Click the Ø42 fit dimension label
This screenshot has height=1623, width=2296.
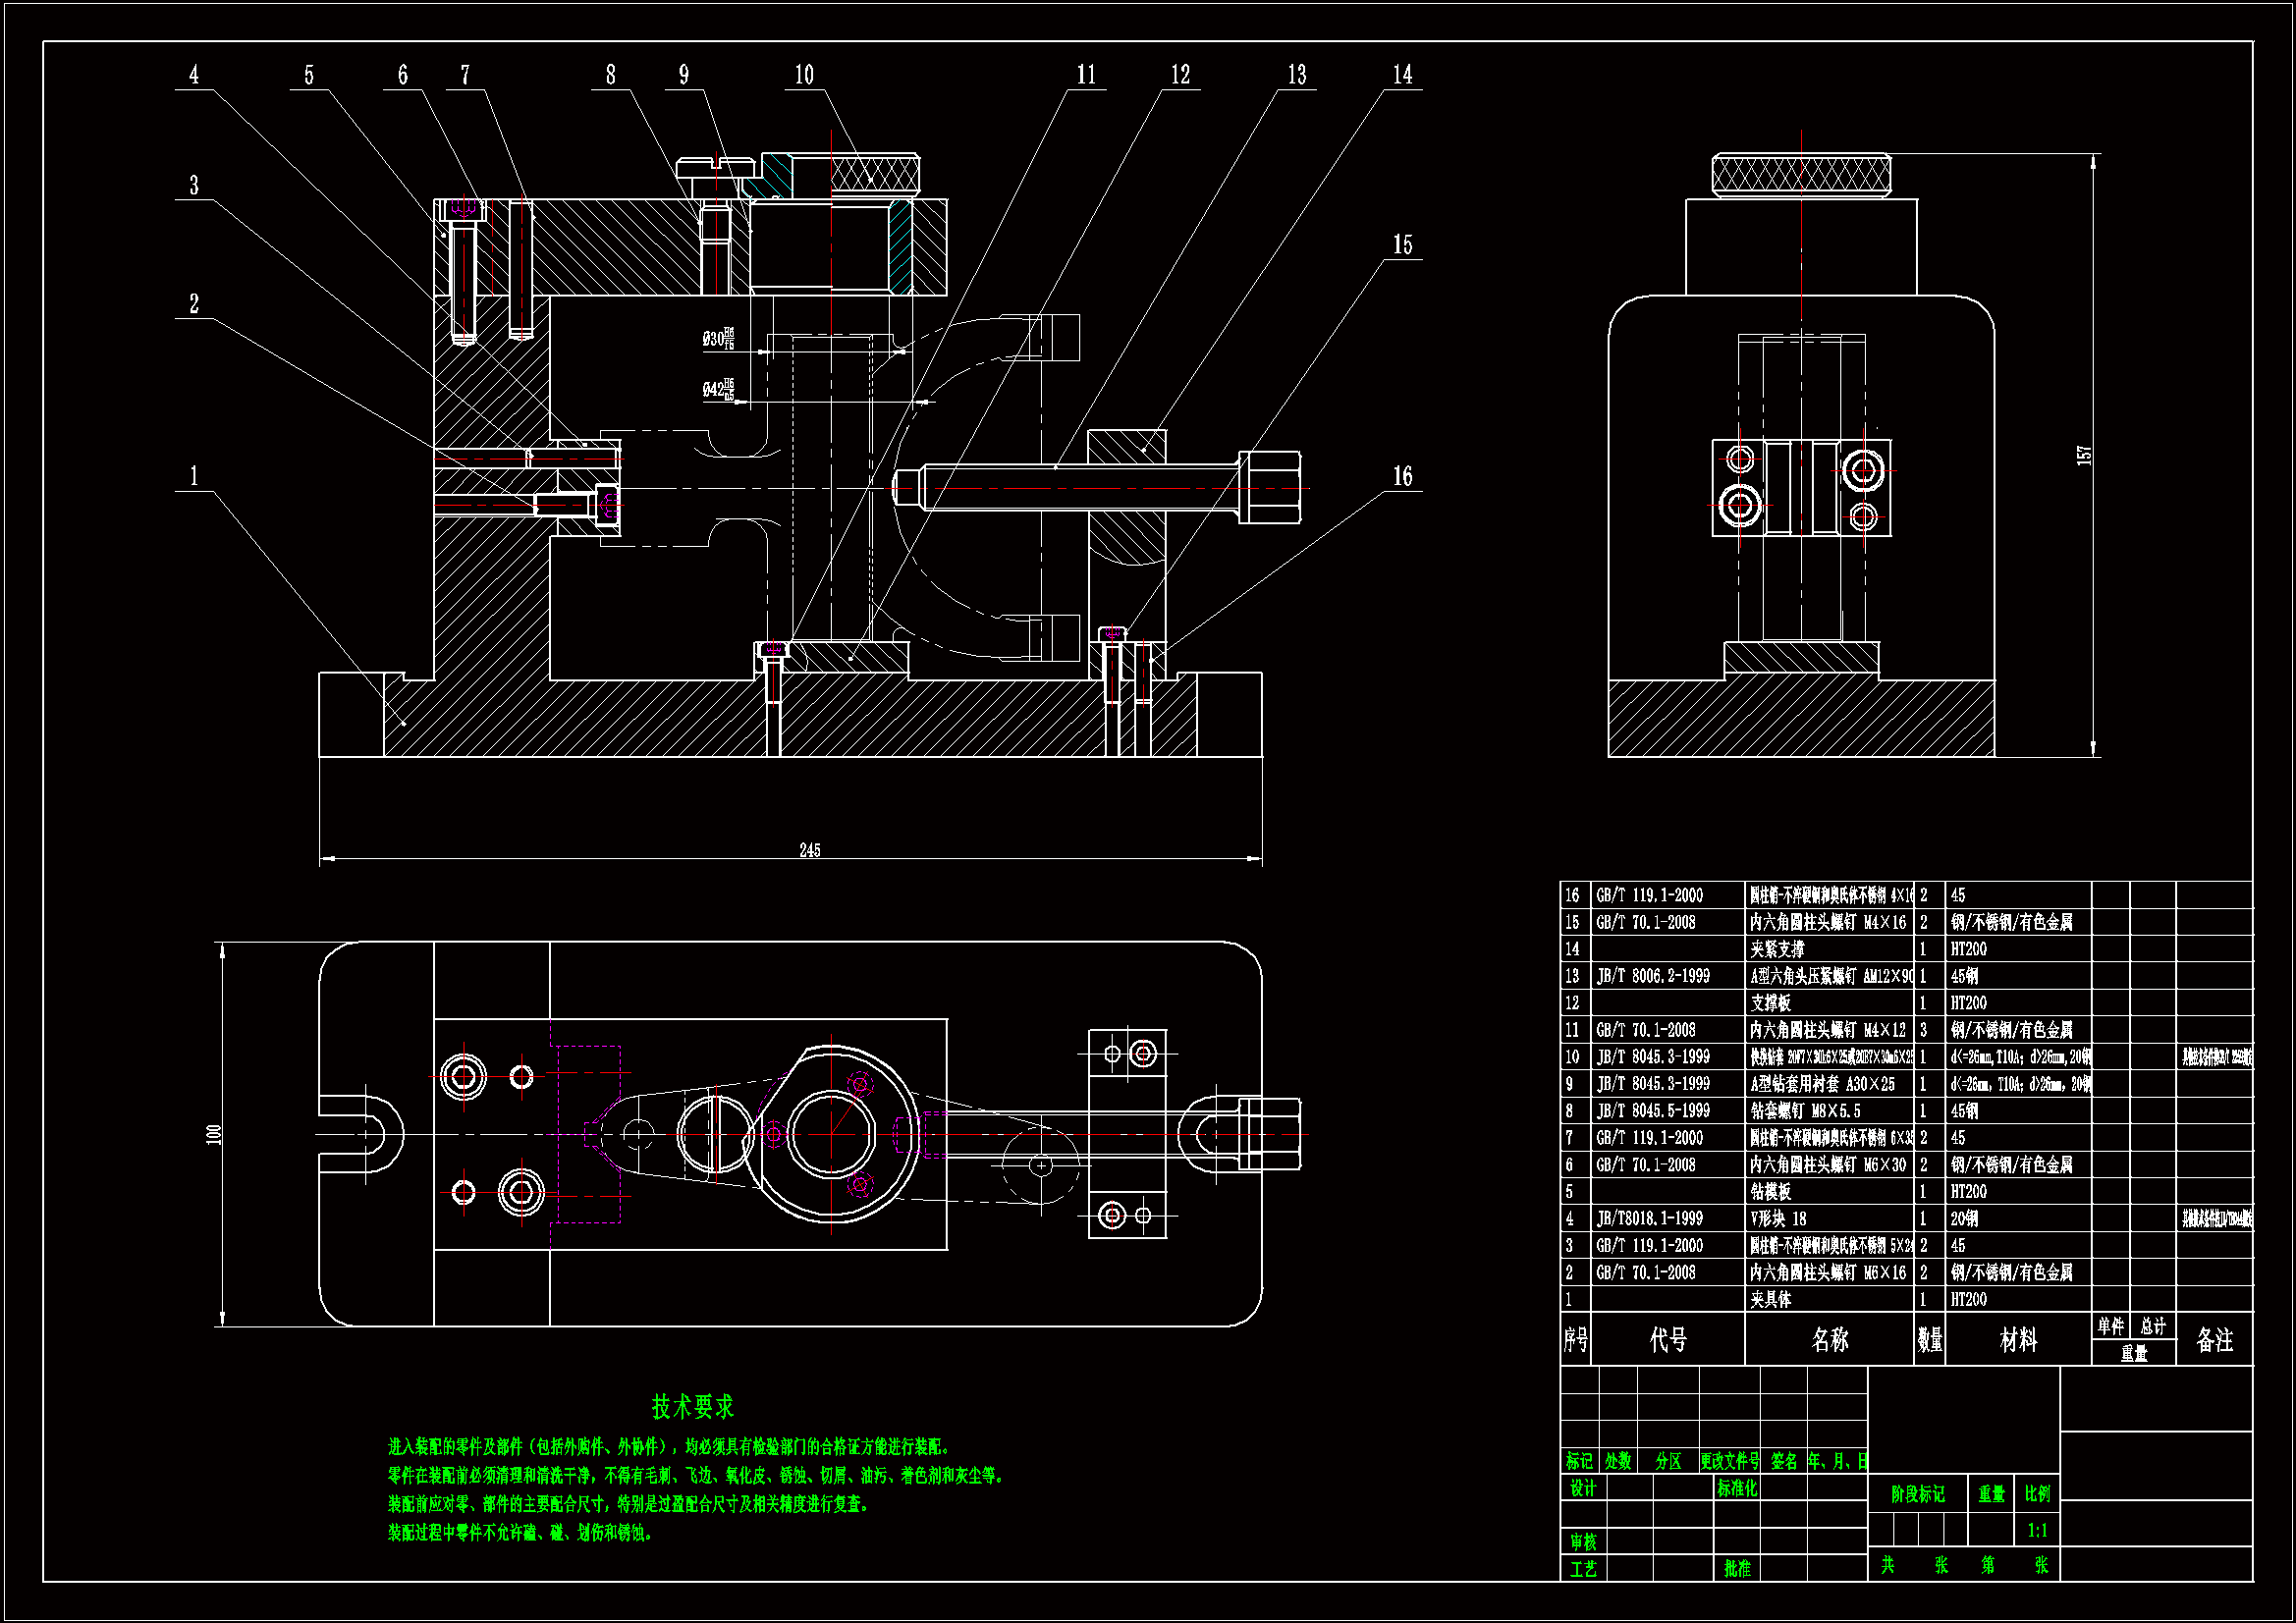[718, 389]
